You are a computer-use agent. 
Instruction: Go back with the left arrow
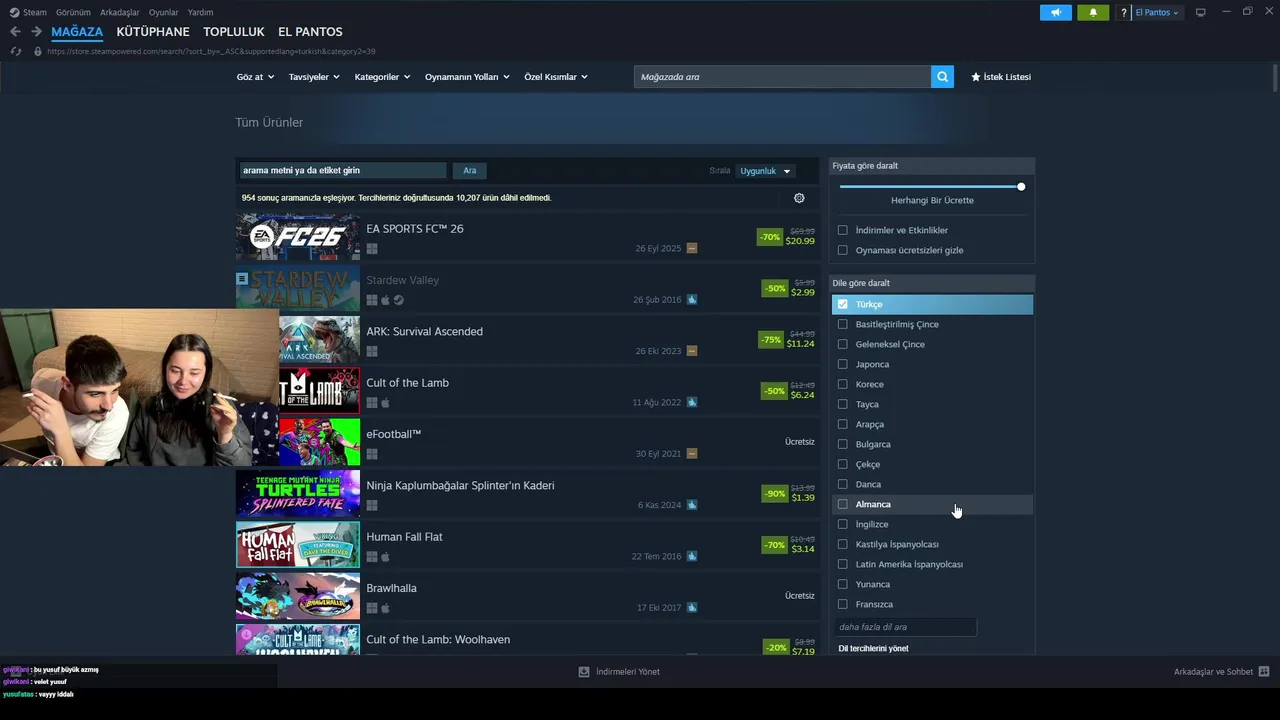[x=15, y=32]
